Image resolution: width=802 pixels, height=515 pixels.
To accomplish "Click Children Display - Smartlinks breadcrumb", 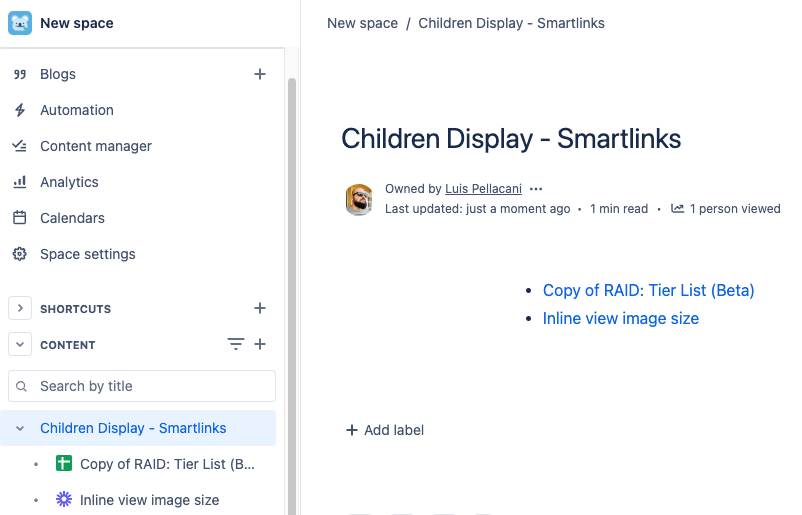I will coord(511,23).
